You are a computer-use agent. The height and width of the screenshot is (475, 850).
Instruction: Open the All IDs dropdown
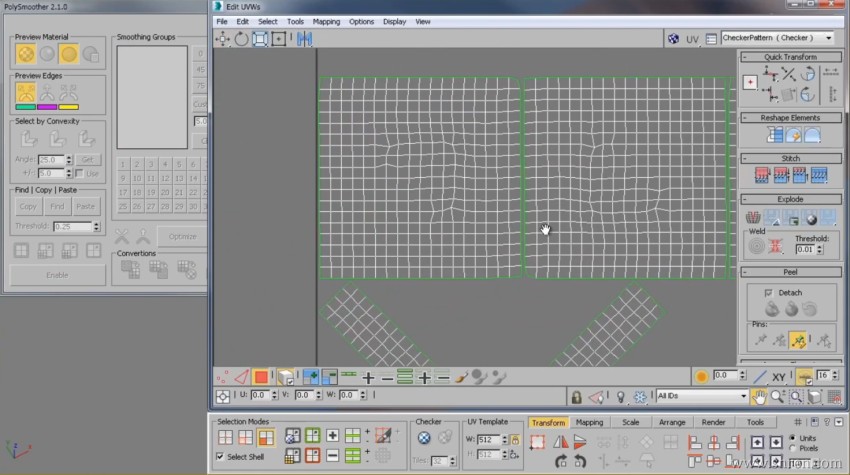701,396
